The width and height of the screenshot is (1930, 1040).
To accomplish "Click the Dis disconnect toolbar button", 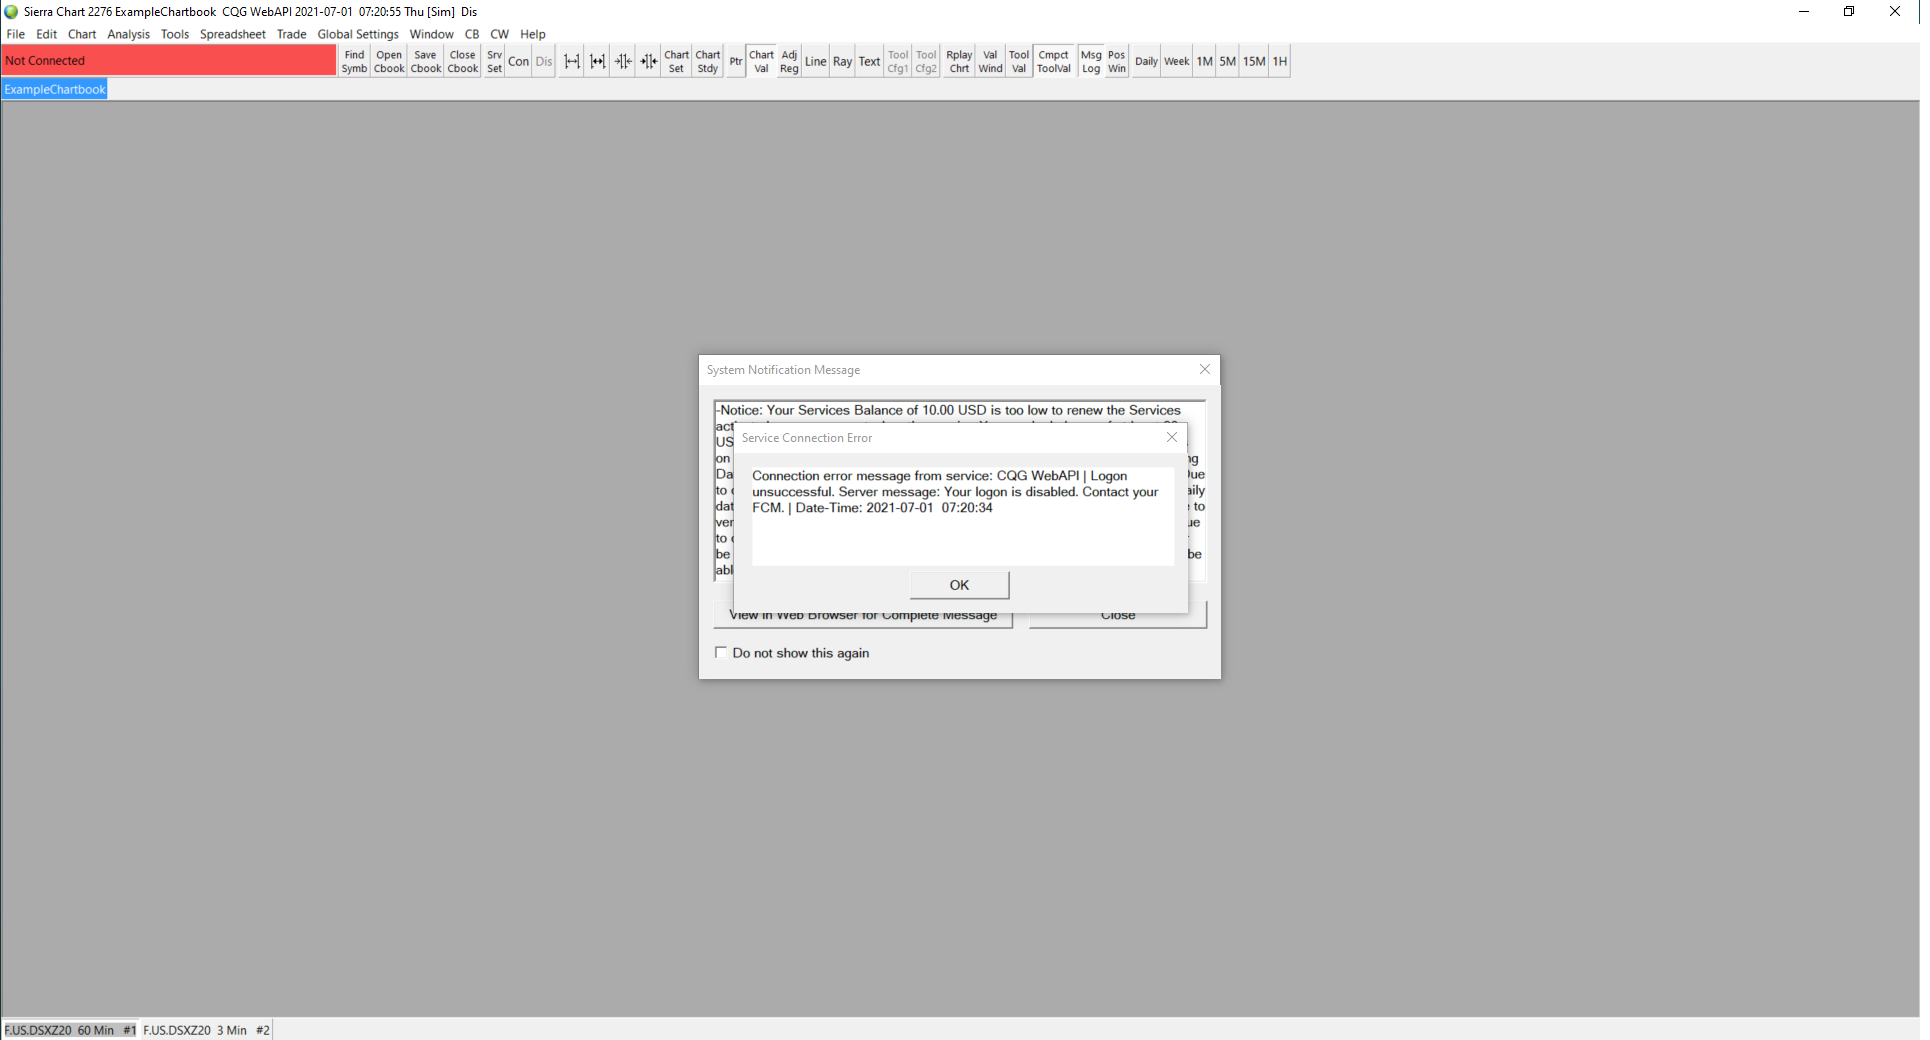I will (x=544, y=62).
